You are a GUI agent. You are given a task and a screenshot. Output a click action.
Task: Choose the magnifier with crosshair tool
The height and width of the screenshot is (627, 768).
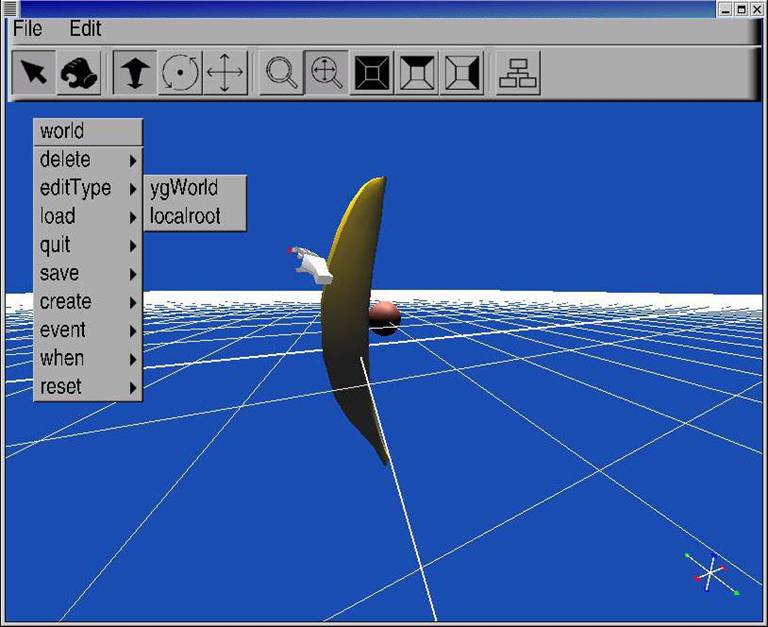pyautogui.click(x=326, y=72)
